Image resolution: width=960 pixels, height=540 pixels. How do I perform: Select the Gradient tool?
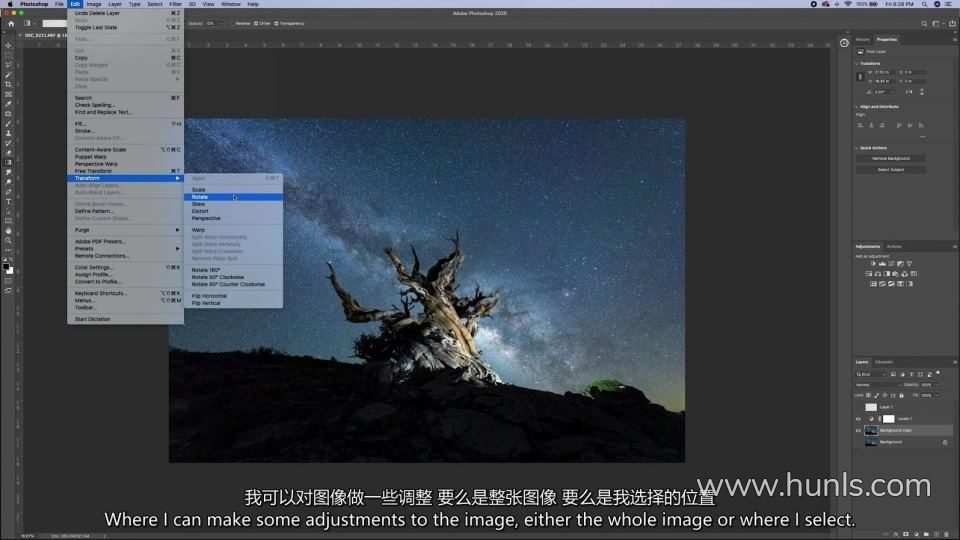click(x=9, y=163)
